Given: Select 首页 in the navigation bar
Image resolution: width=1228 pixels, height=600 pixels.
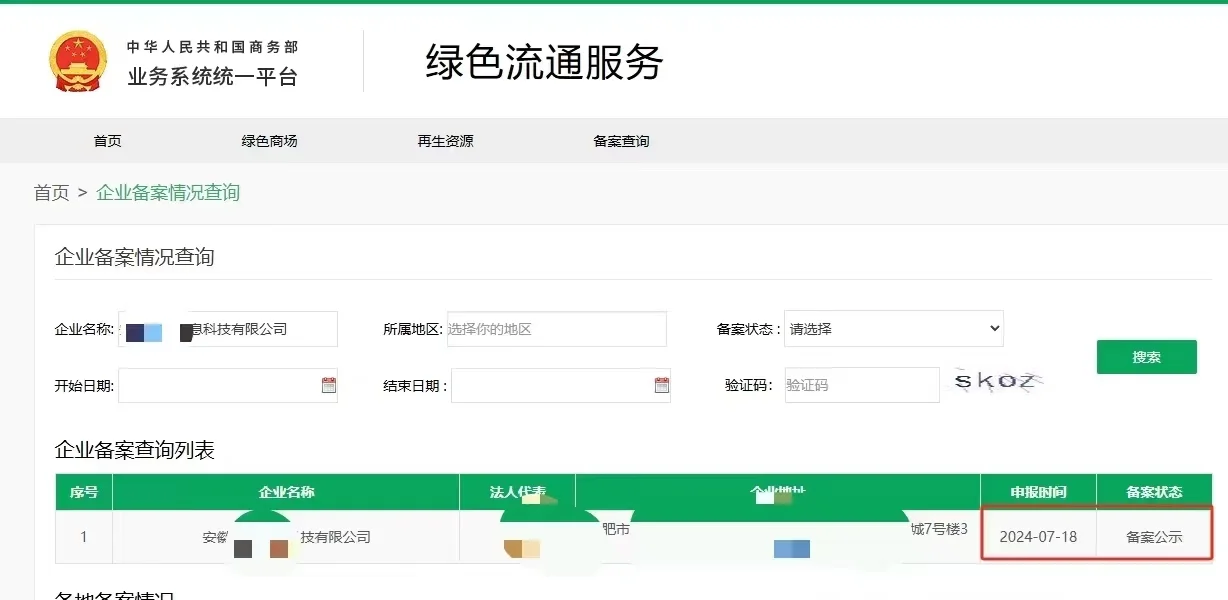Looking at the screenshot, I should coord(107,140).
